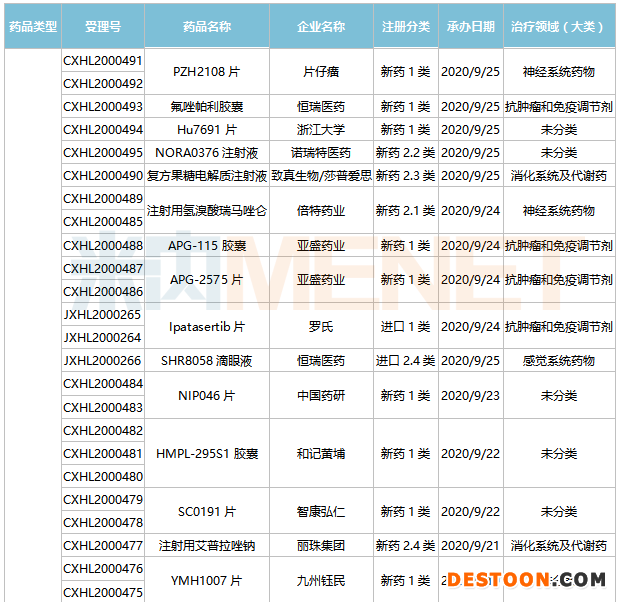
Task: Select the 企业名称 column header
Action: 321,26
